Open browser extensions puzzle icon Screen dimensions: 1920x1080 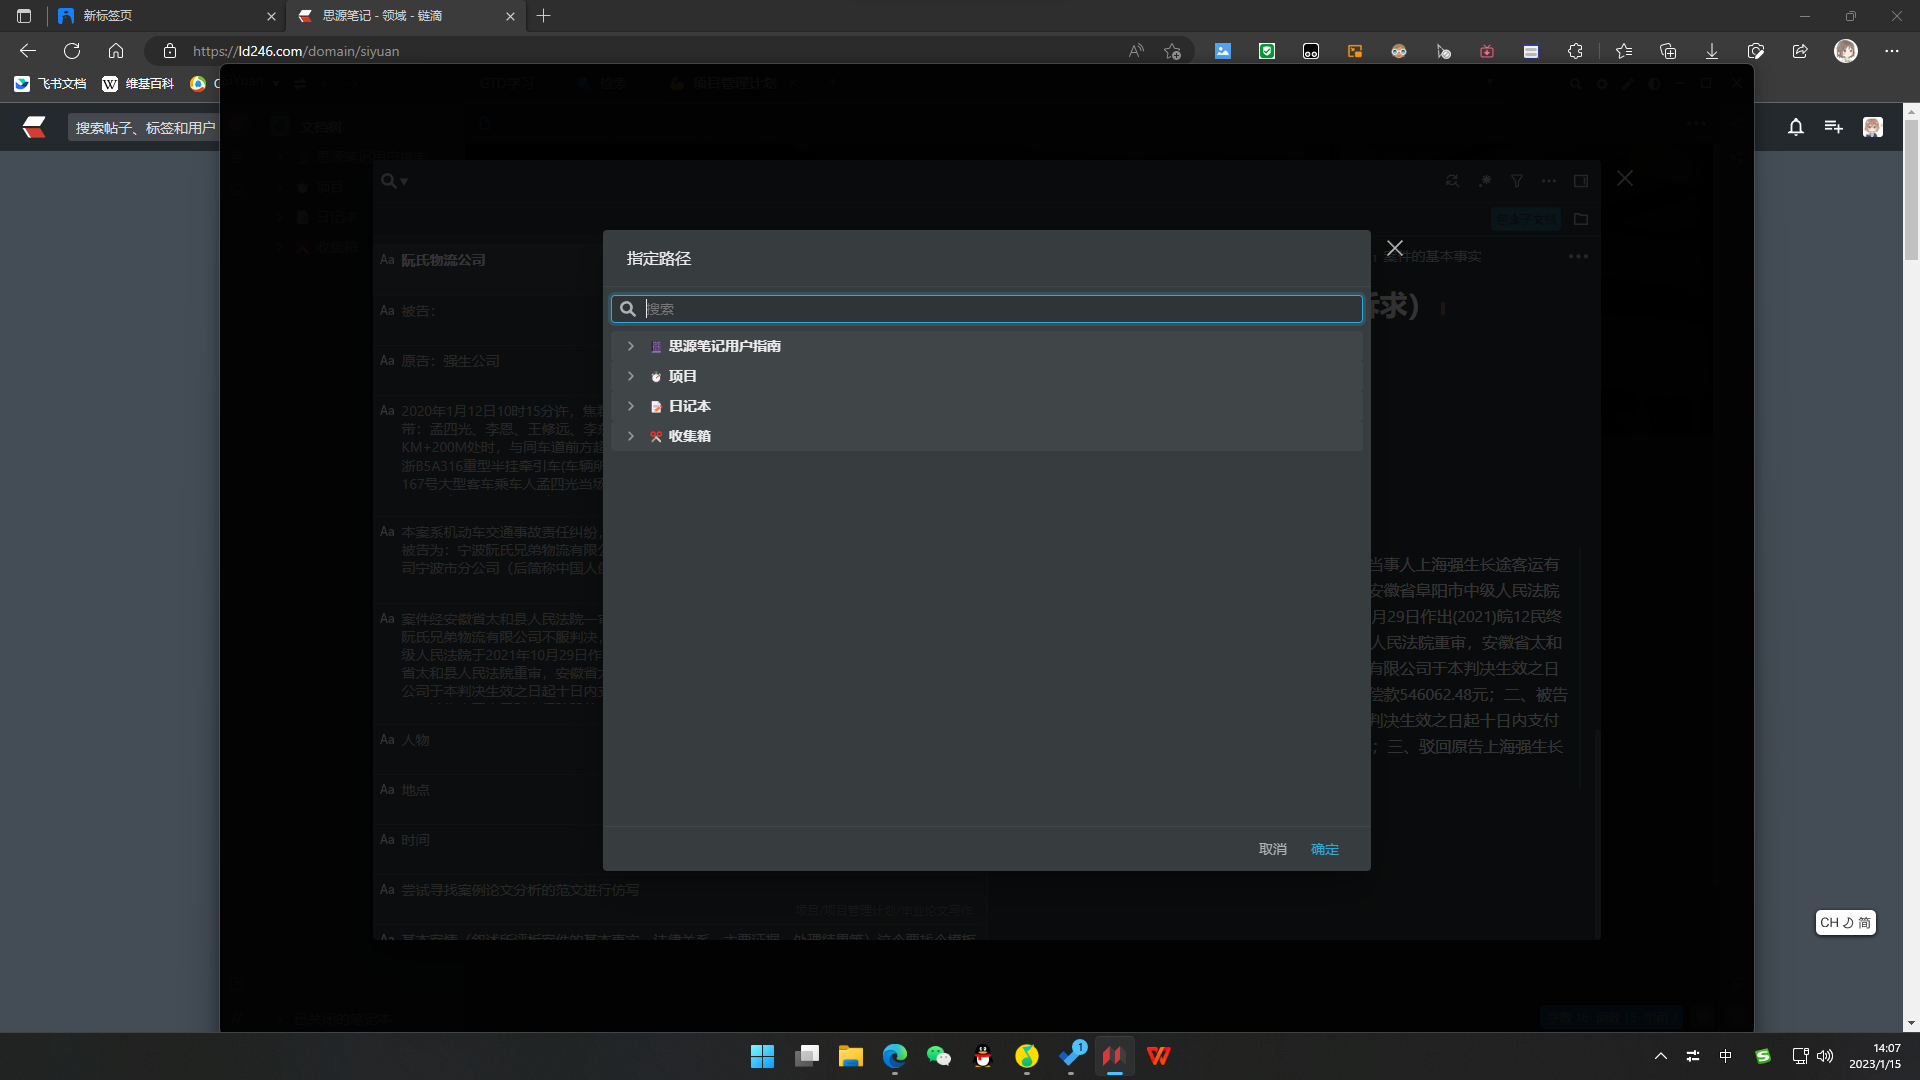click(x=1575, y=51)
